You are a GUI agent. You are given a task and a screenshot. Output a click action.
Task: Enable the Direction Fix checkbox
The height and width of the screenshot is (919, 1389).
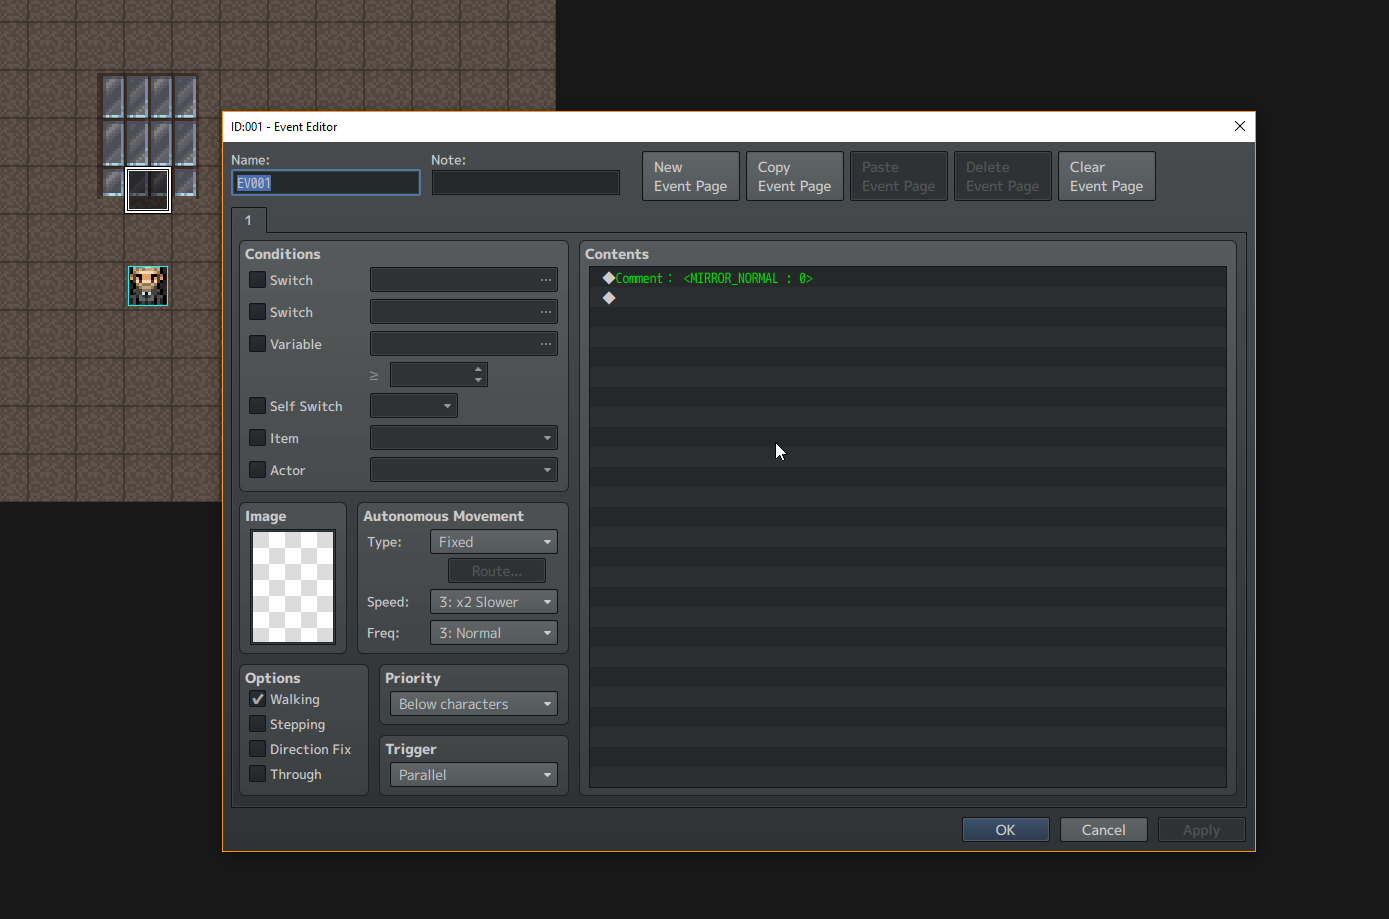click(x=257, y=749)
